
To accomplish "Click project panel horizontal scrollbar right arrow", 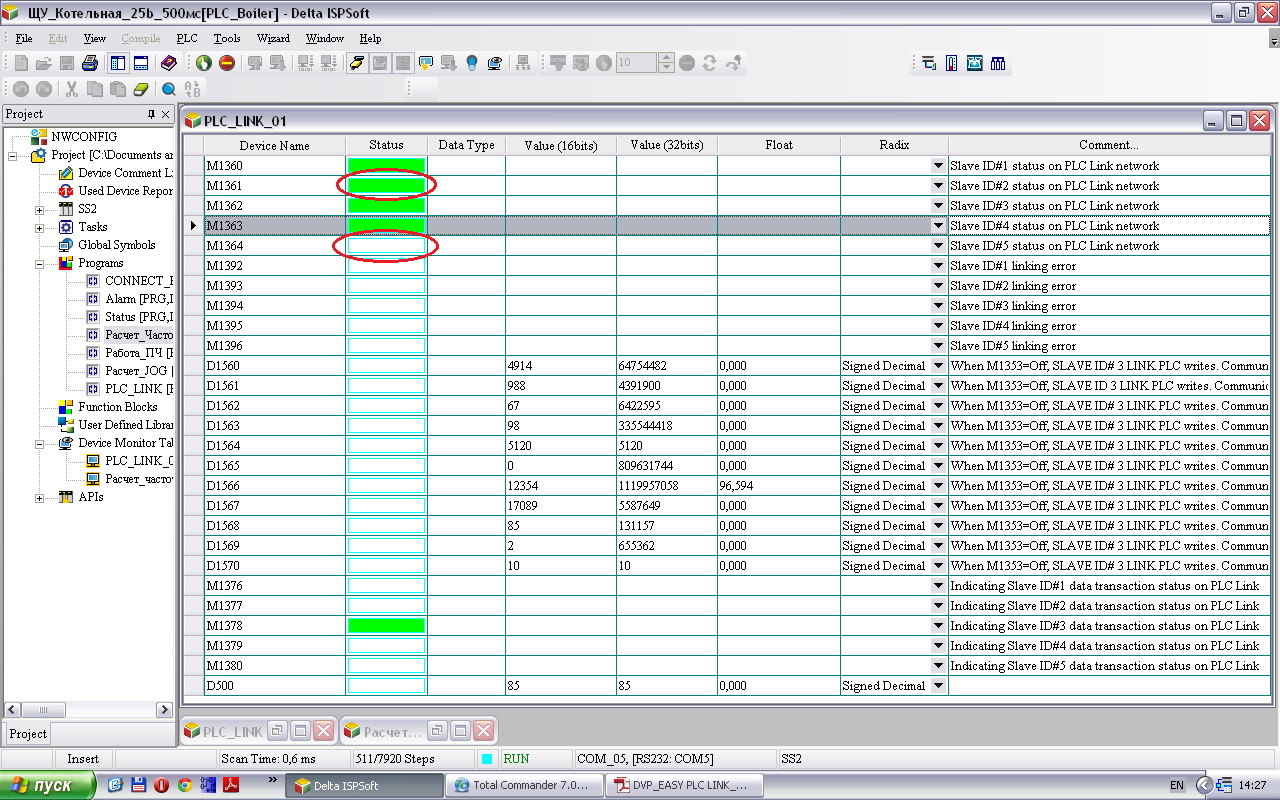I will 166,709.
